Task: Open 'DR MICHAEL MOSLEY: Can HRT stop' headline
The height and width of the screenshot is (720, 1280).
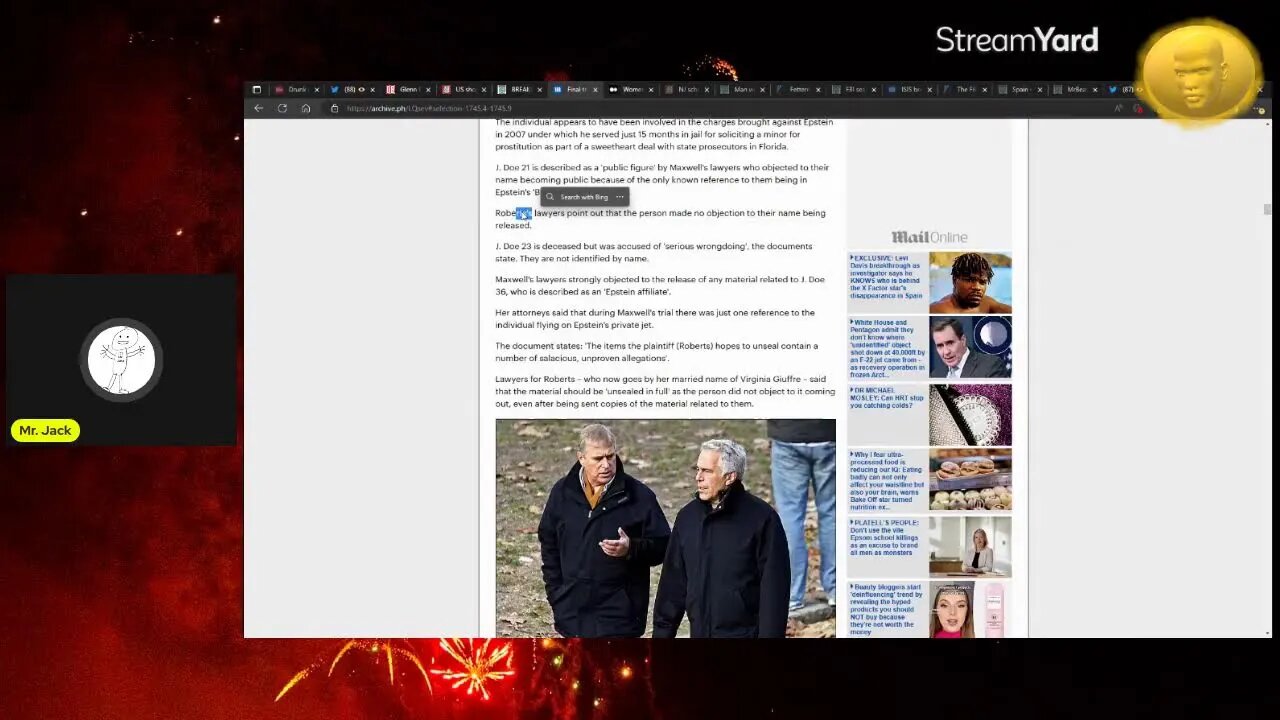Action: tap(887, 399)
